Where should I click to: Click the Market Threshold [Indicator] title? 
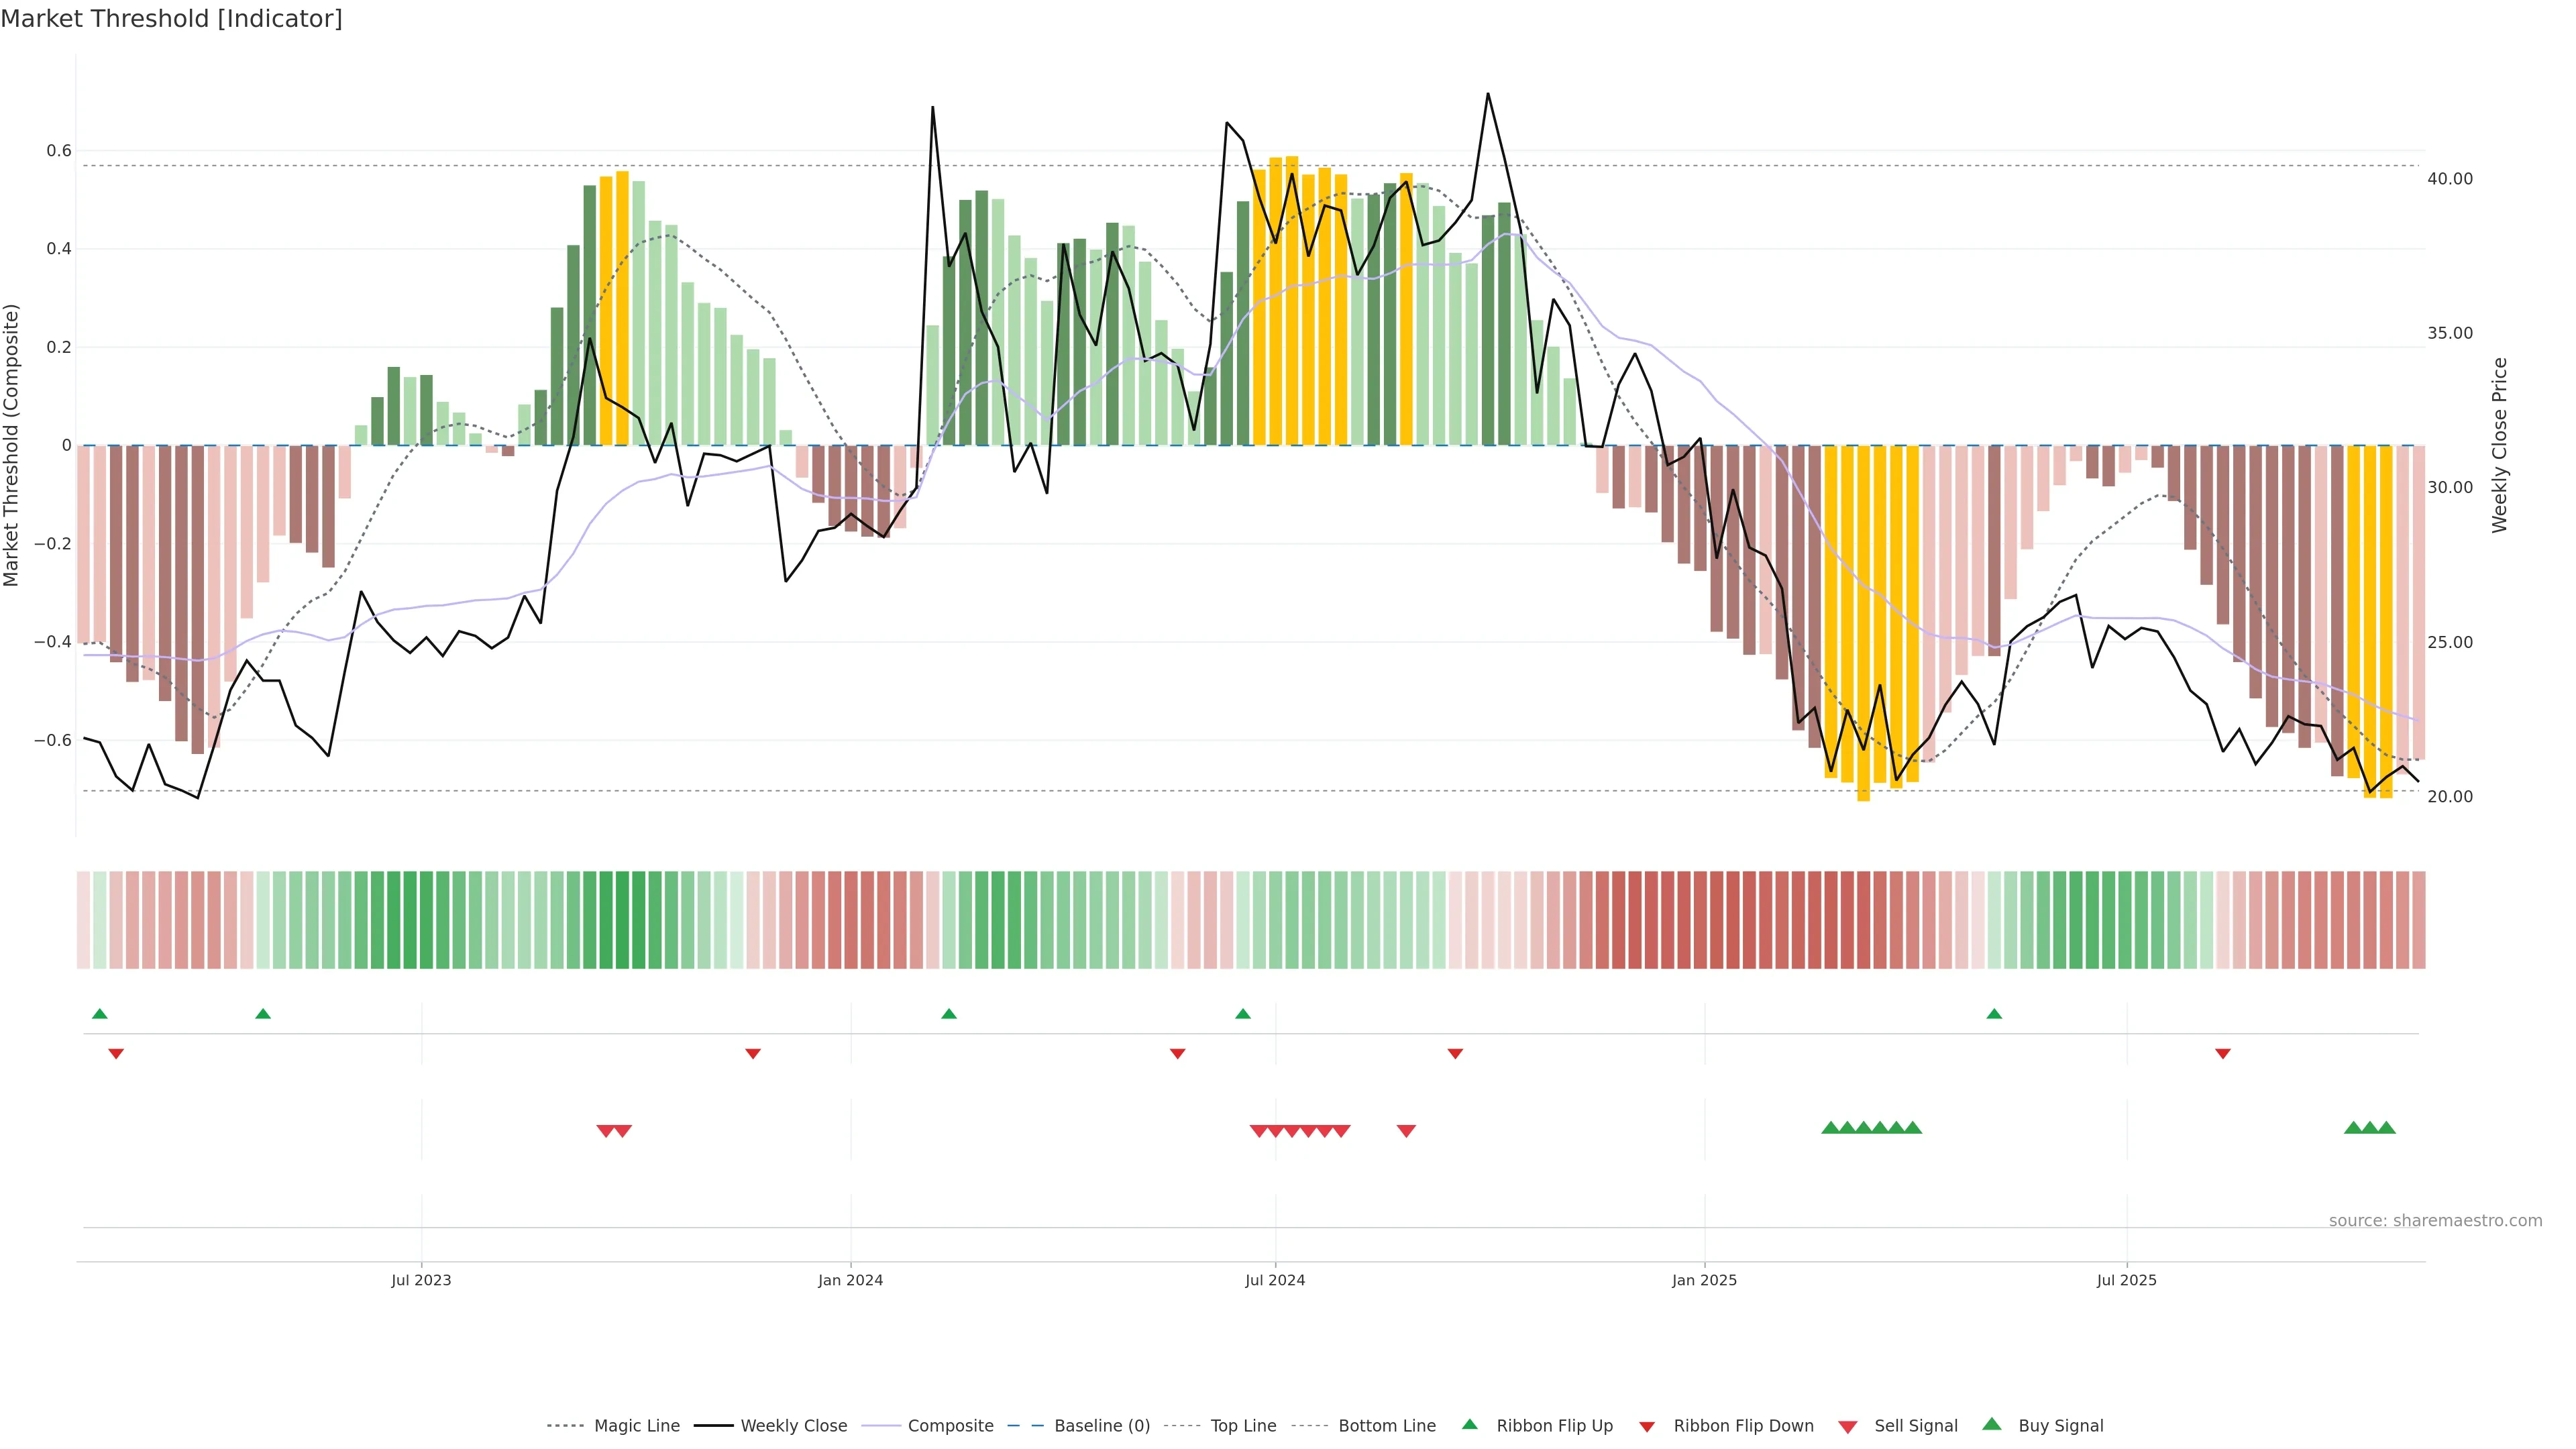pos(171,19)
